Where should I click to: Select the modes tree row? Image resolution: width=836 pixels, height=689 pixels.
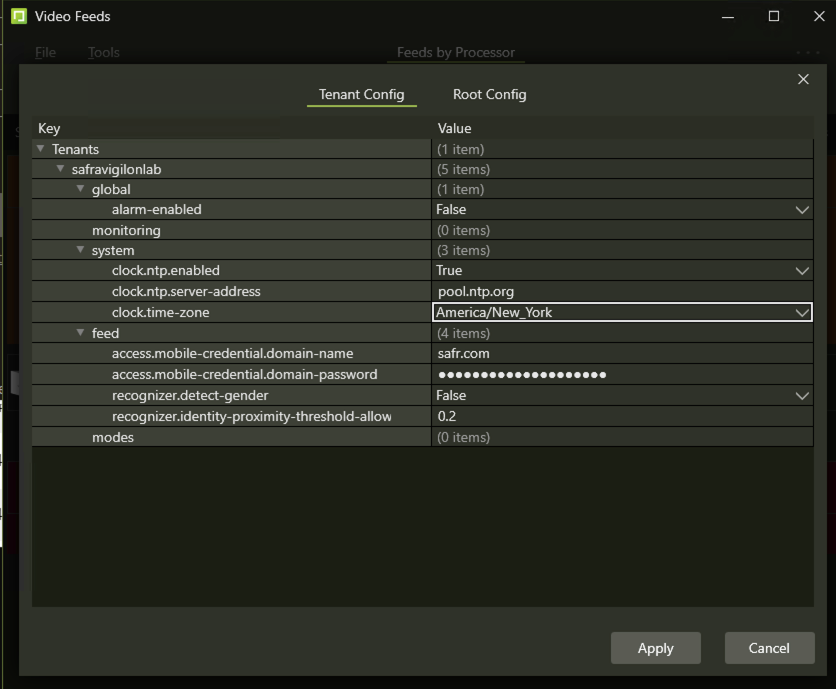pos(113,437)
